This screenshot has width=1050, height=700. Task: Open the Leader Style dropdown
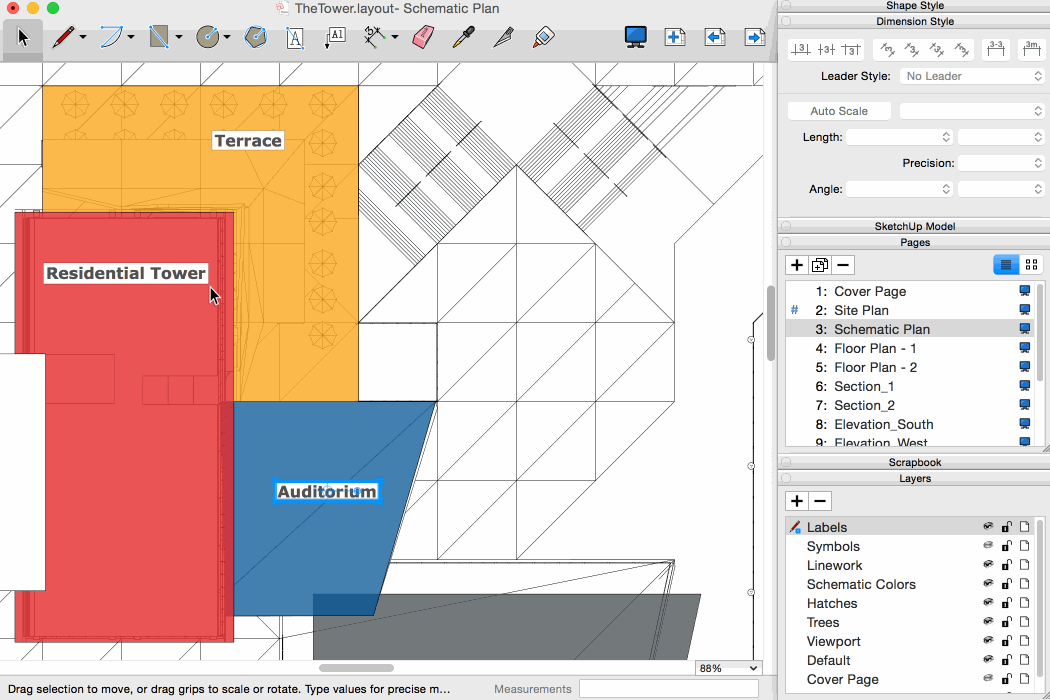(x=972, y=76)
